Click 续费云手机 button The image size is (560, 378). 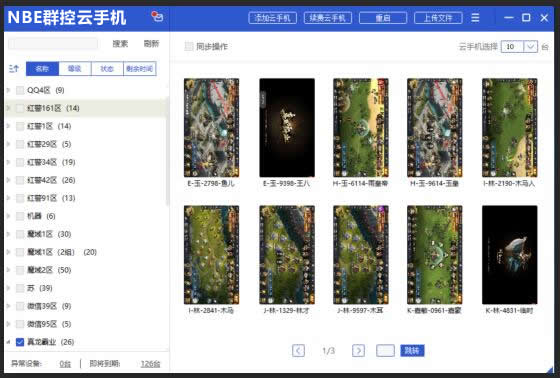(328, 18)
